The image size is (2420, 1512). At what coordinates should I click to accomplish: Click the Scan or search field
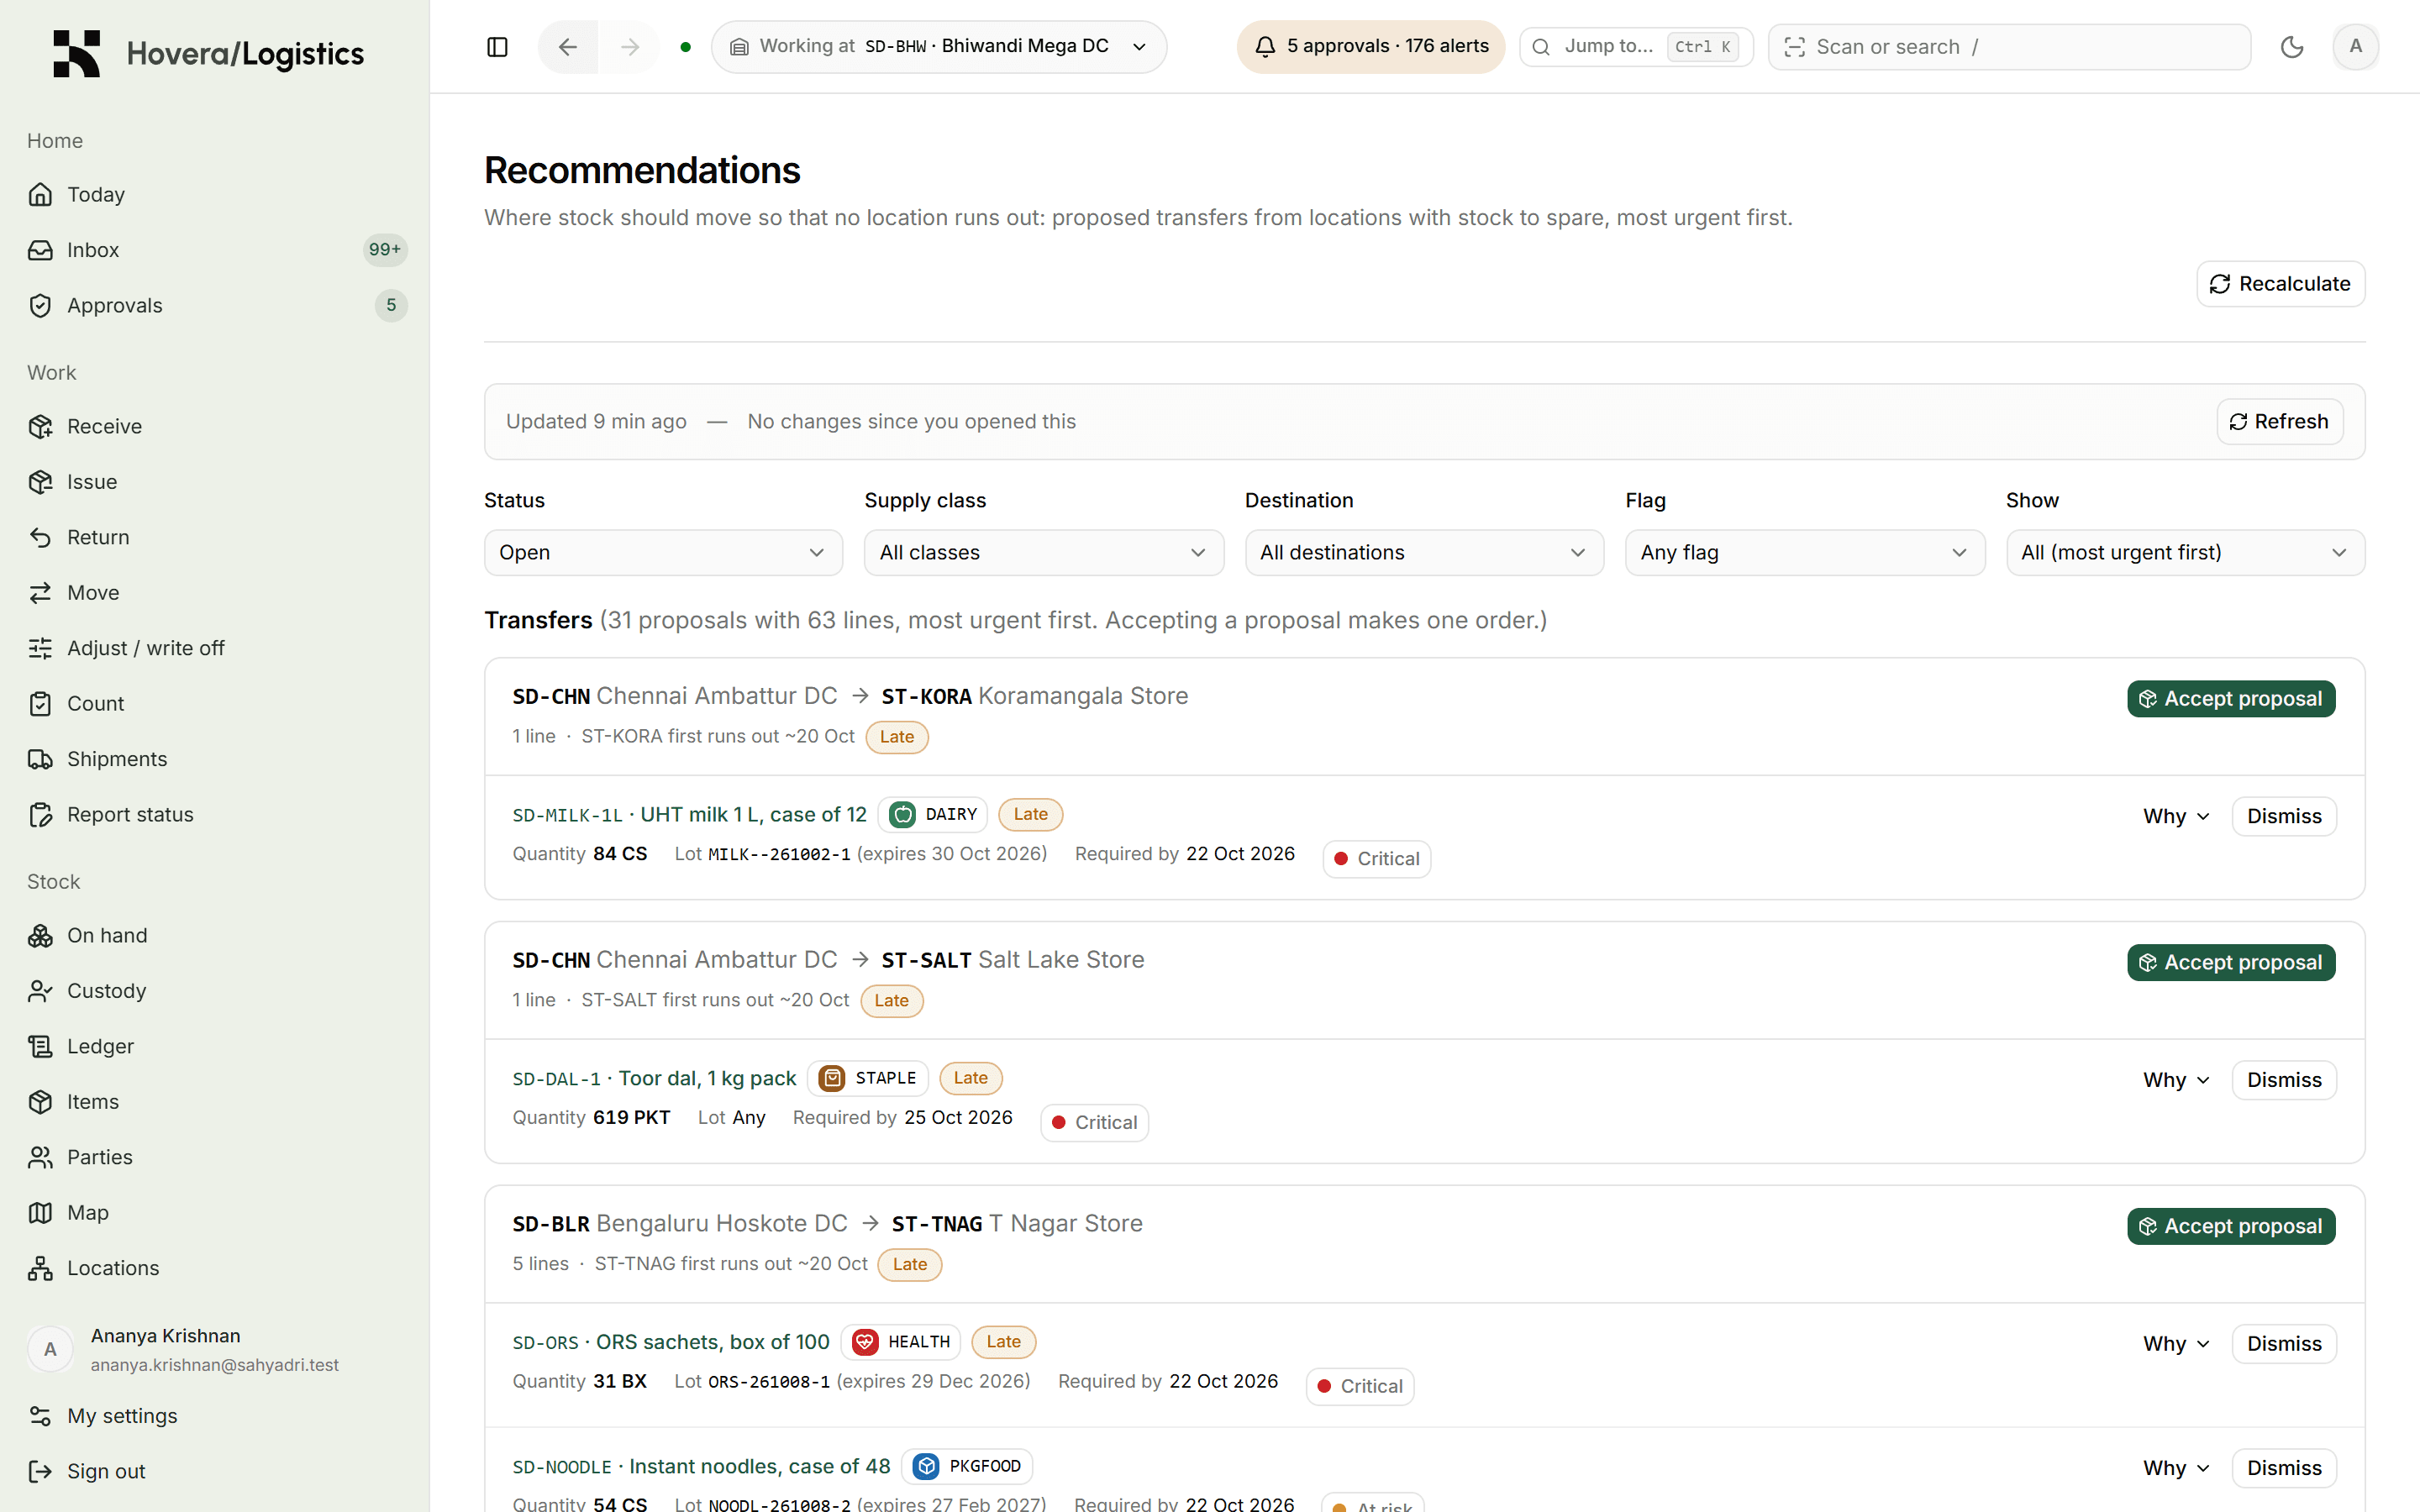(x=2010, y=47)
